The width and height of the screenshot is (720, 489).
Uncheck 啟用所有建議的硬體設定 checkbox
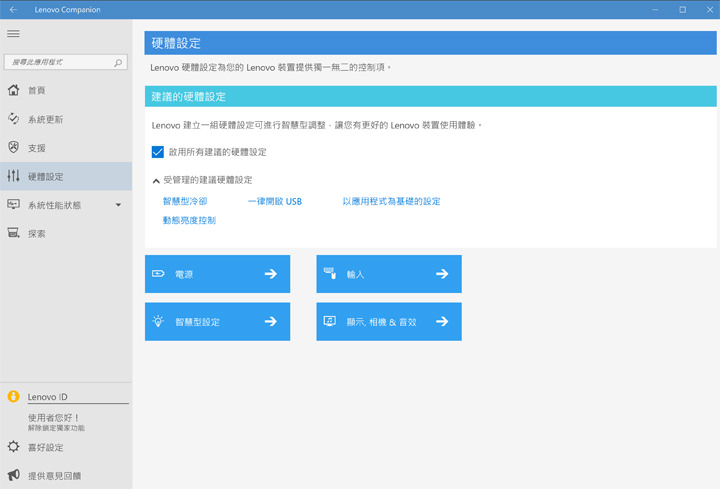(157, 152)
